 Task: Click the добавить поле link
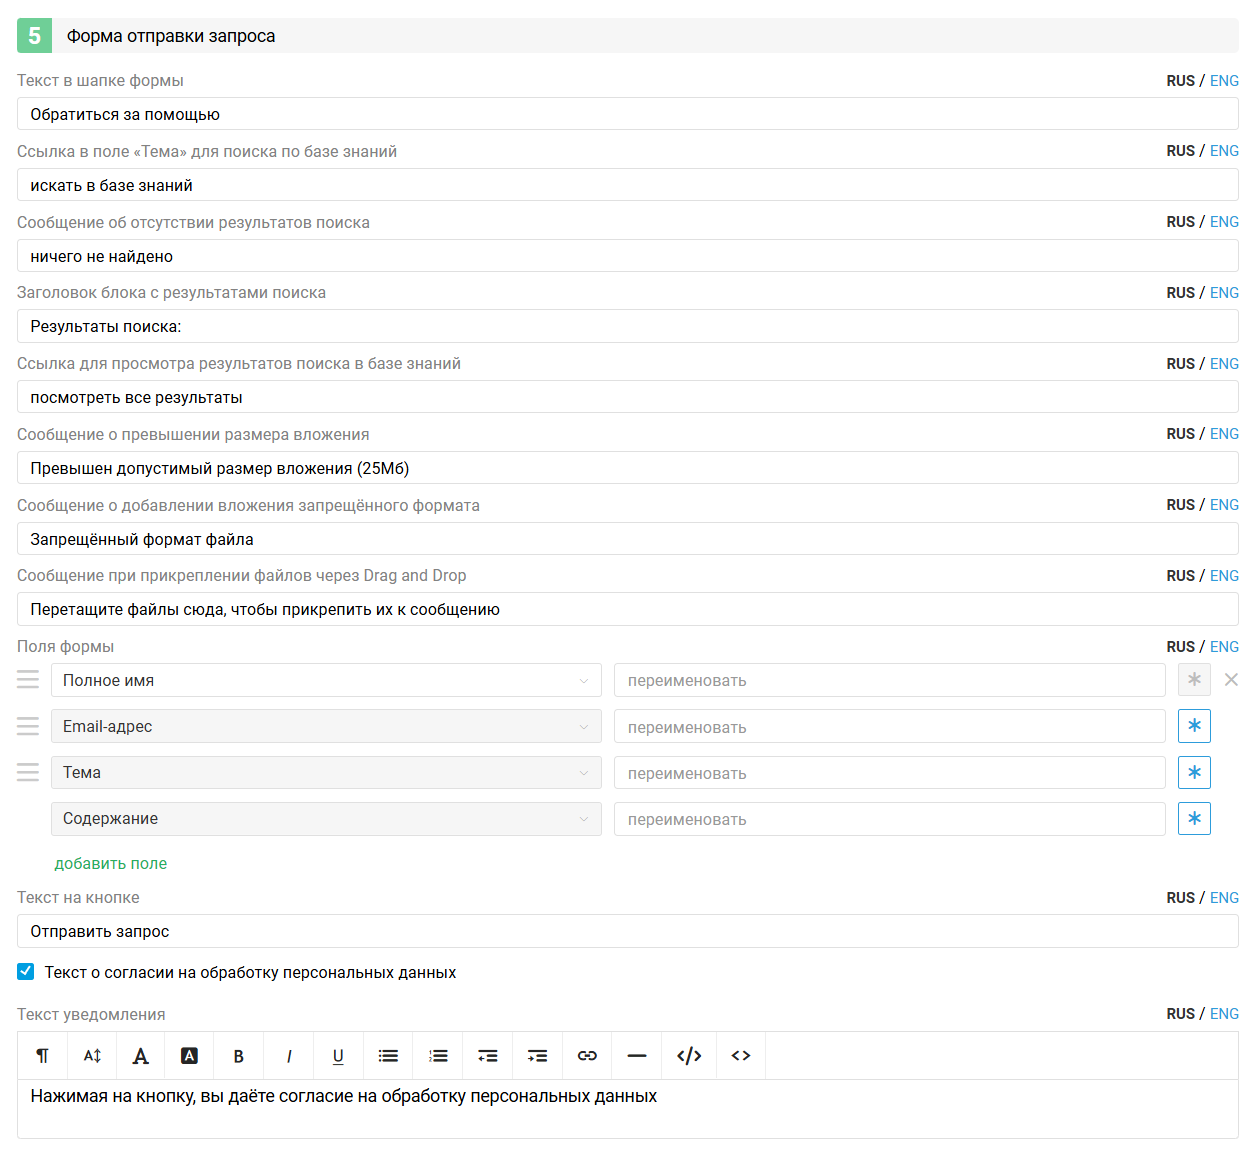coord(110,864)
